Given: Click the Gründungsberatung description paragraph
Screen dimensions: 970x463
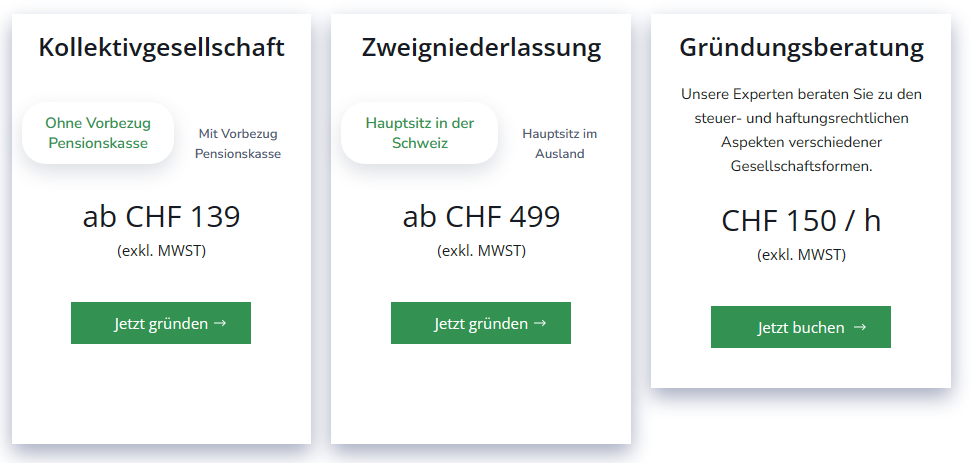Looking at the screenshot, I should [801, 130].
